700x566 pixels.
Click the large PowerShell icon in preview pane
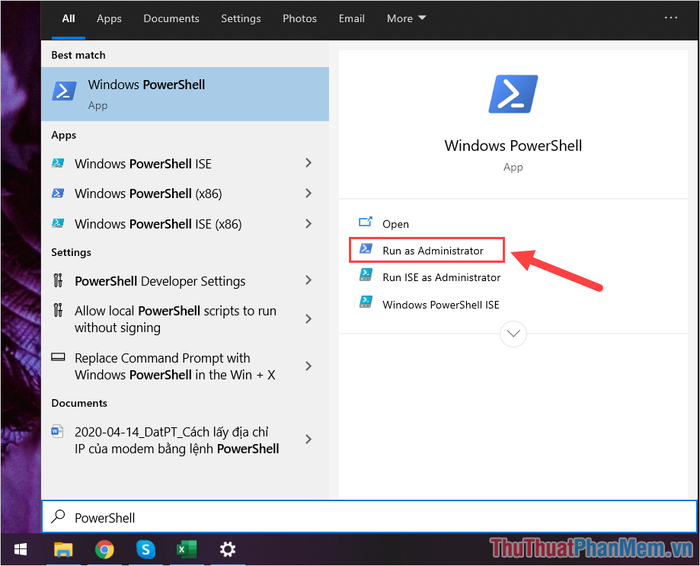tap(513, 94)
